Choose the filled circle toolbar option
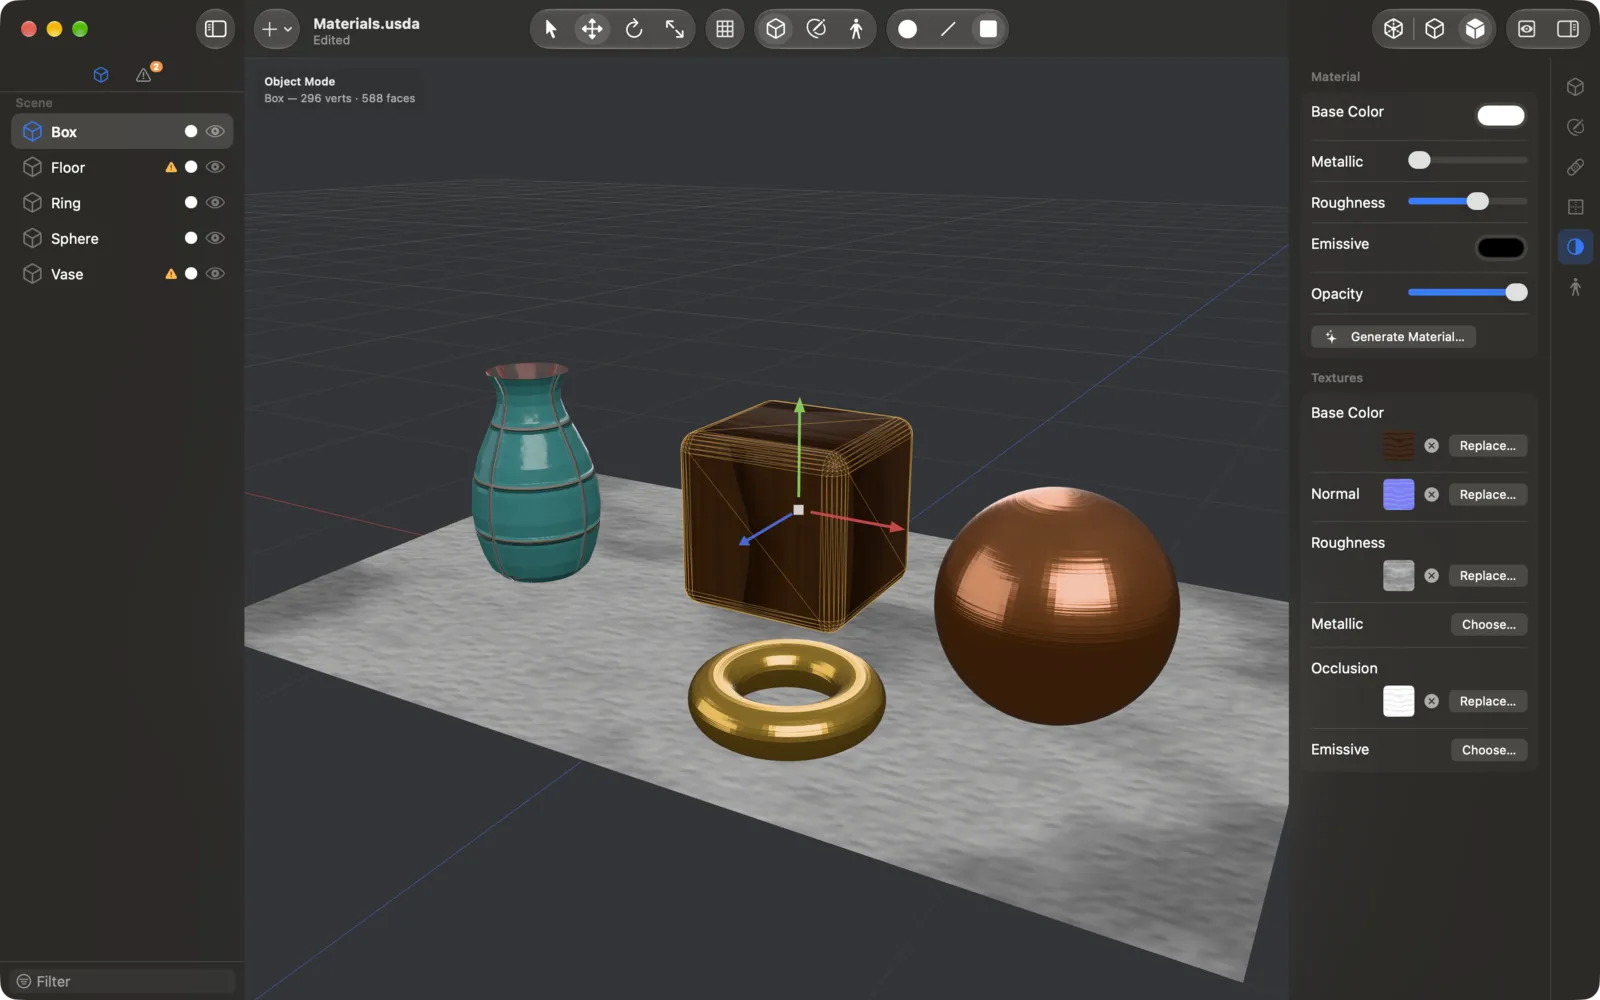1600x1000 pixels. 908,29
